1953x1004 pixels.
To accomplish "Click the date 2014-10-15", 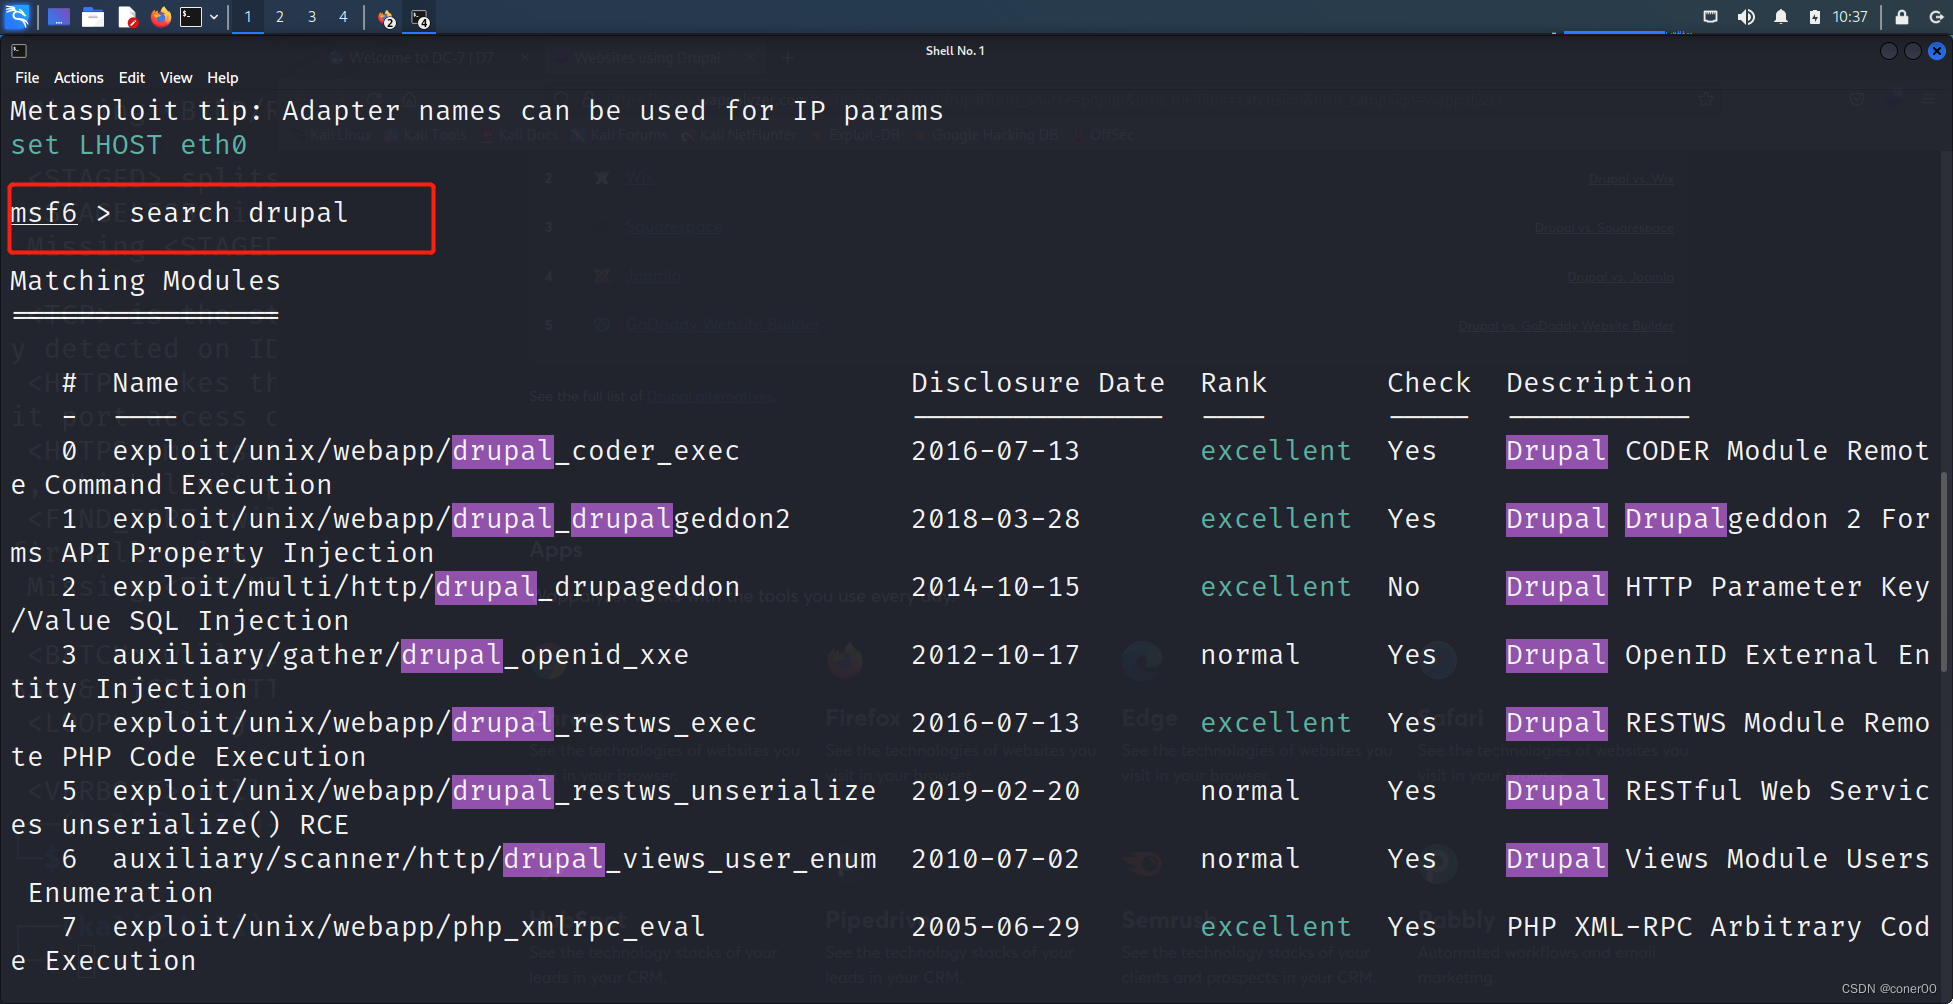I will click(x=996, y=587).
